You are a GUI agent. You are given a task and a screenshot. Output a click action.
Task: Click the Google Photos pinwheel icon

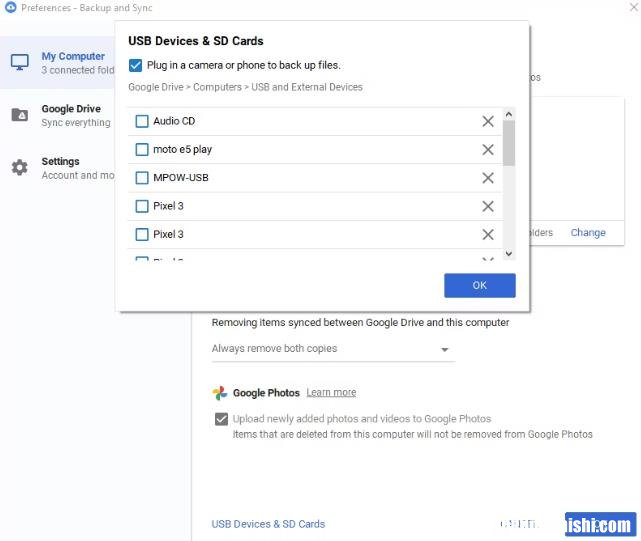point(220,393)
